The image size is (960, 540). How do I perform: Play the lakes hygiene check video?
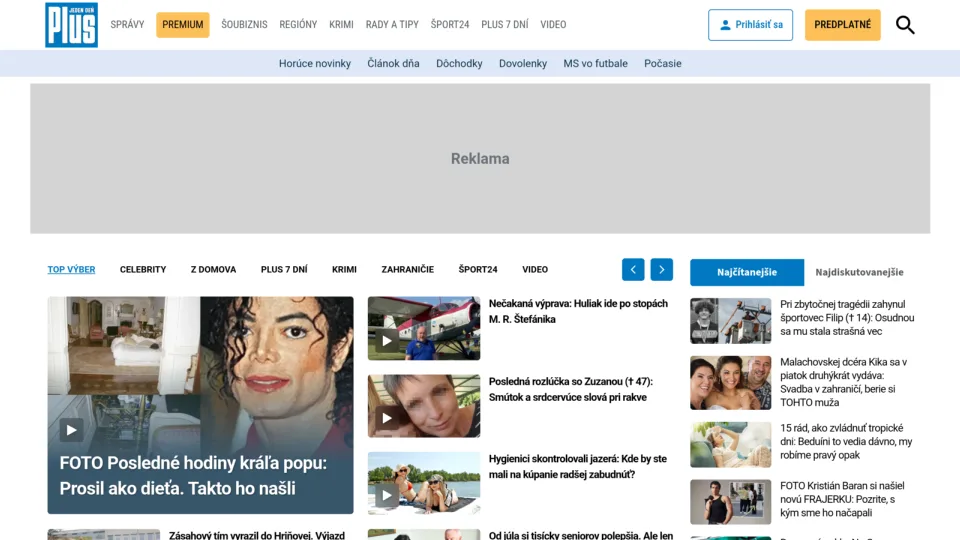click(386, 495)
